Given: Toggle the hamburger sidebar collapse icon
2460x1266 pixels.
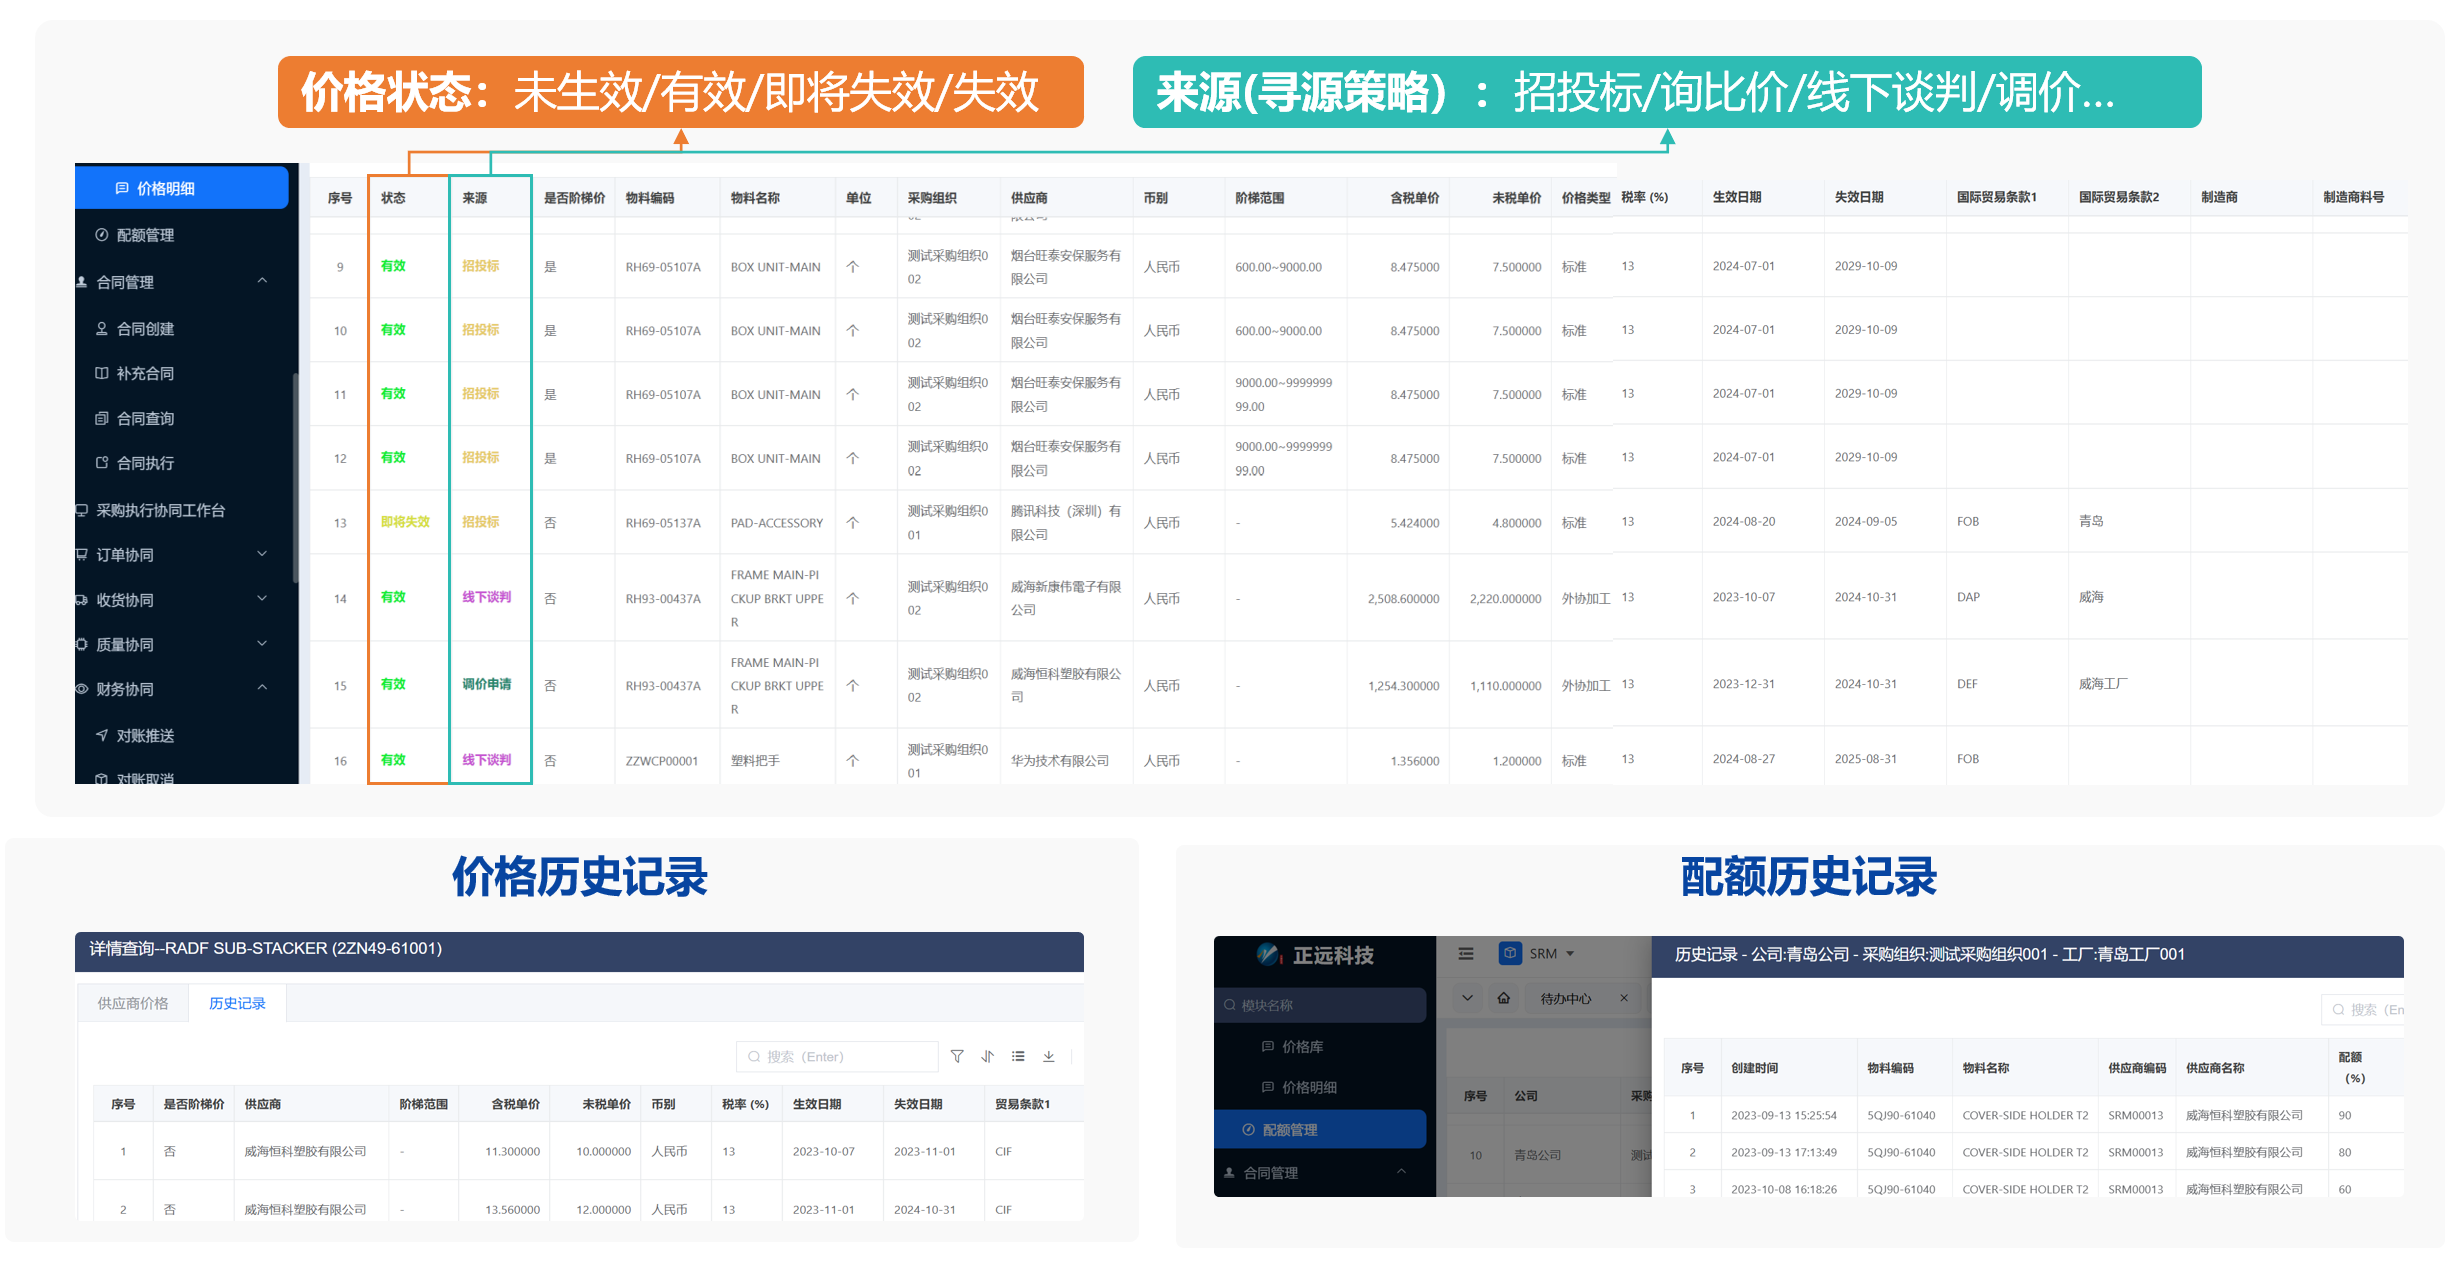Looking at the screenshot, I should tap(1466, 954).
